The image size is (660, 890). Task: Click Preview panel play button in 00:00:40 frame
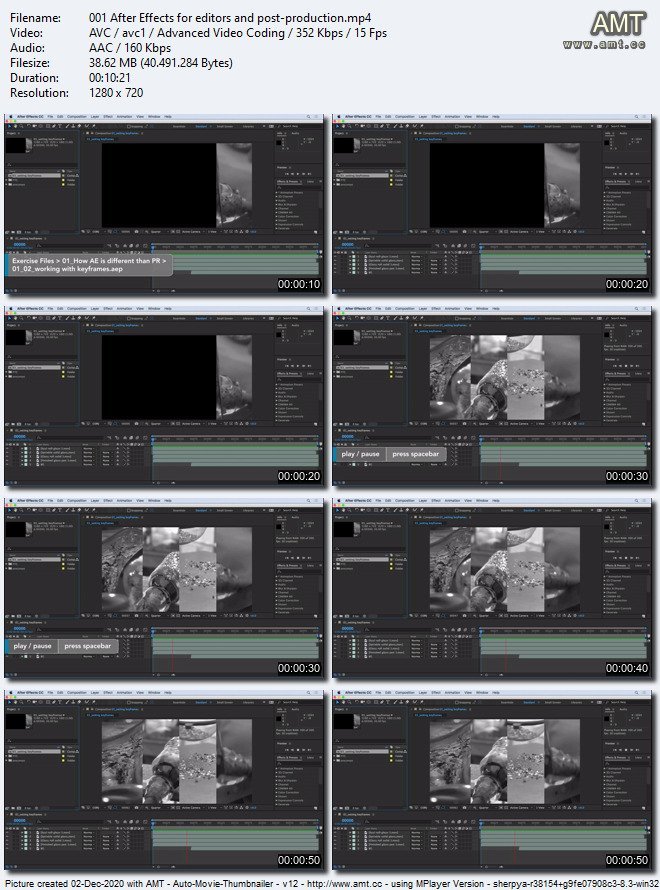pyautogui.click(x=625, y=558)
